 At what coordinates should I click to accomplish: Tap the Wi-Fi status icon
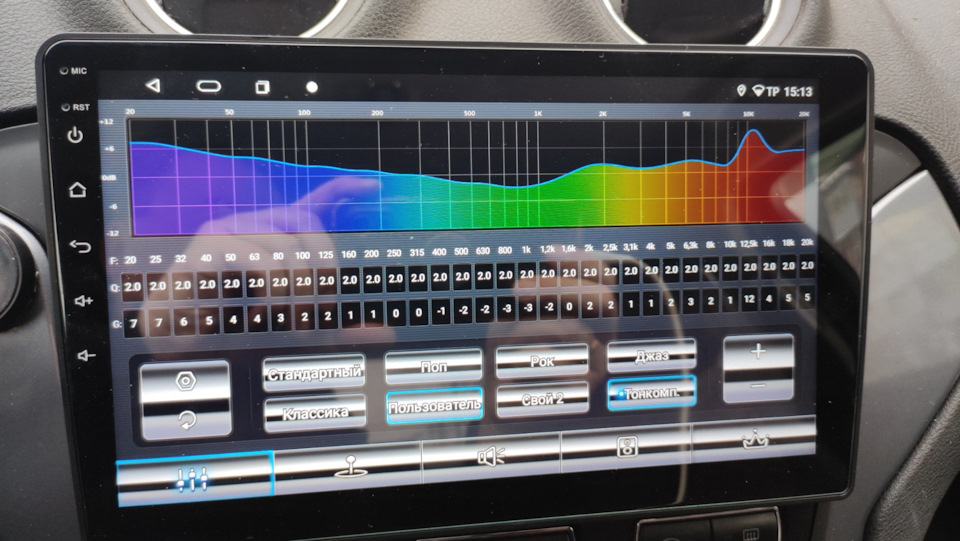(x=759, y=91)
